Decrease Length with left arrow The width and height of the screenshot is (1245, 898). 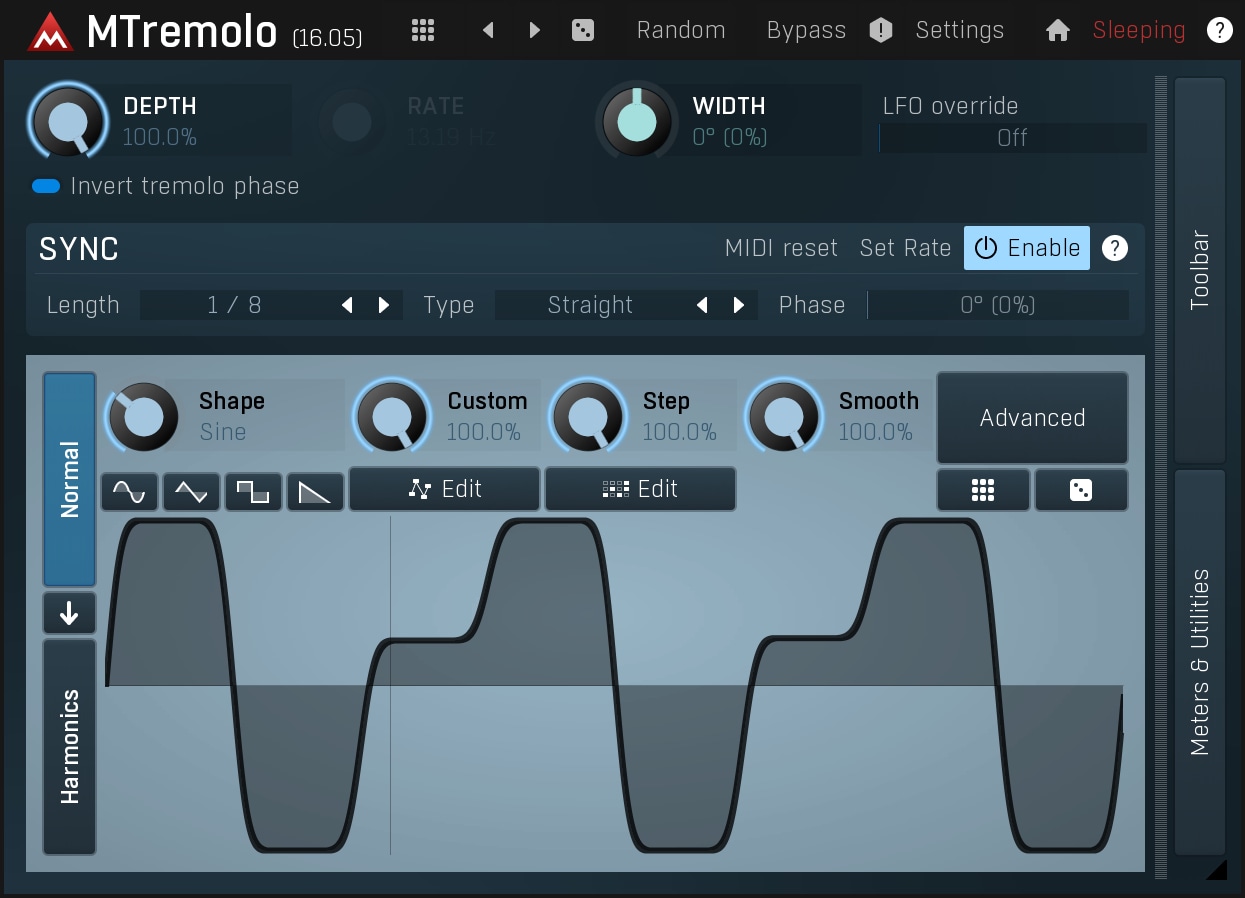(x=347, y=305)
